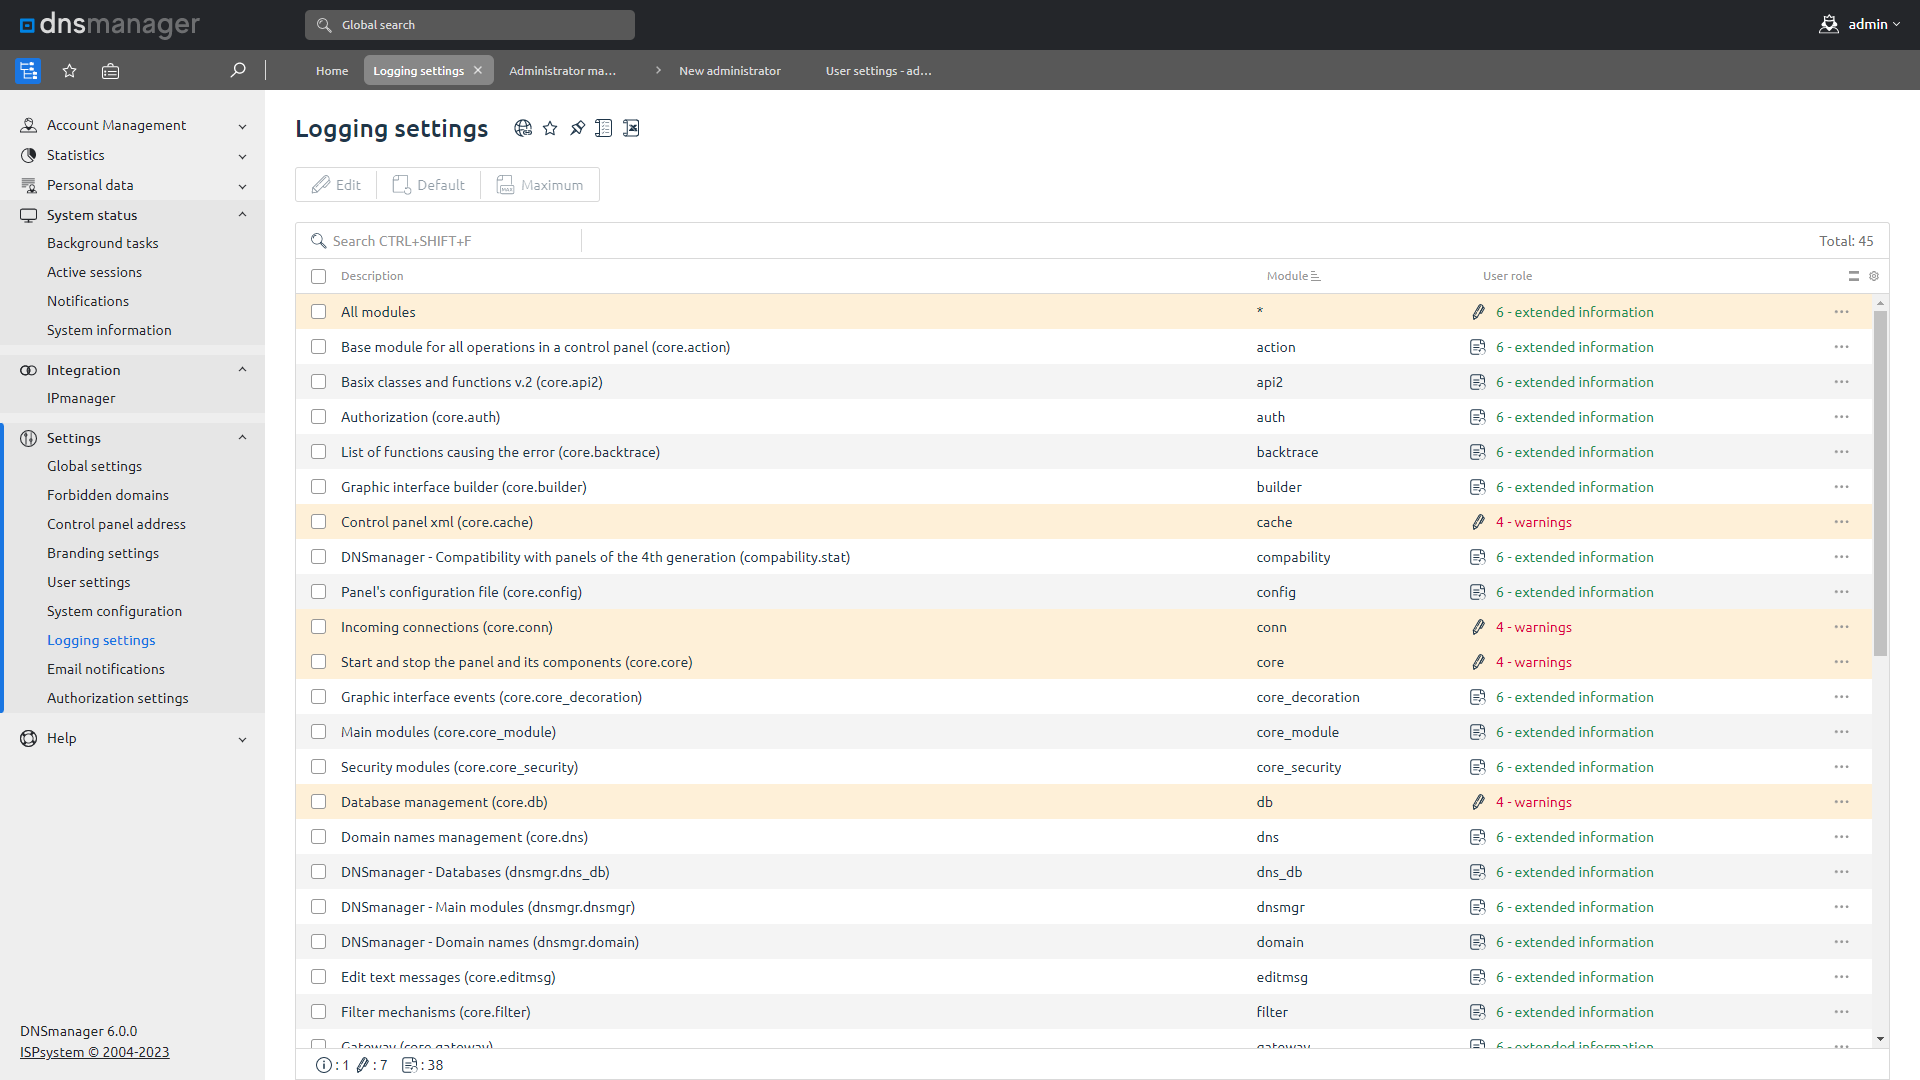Viewport: 1920px width, 1080px height.
Task: Open the admin user dropdown
Action: [1860, 24]
